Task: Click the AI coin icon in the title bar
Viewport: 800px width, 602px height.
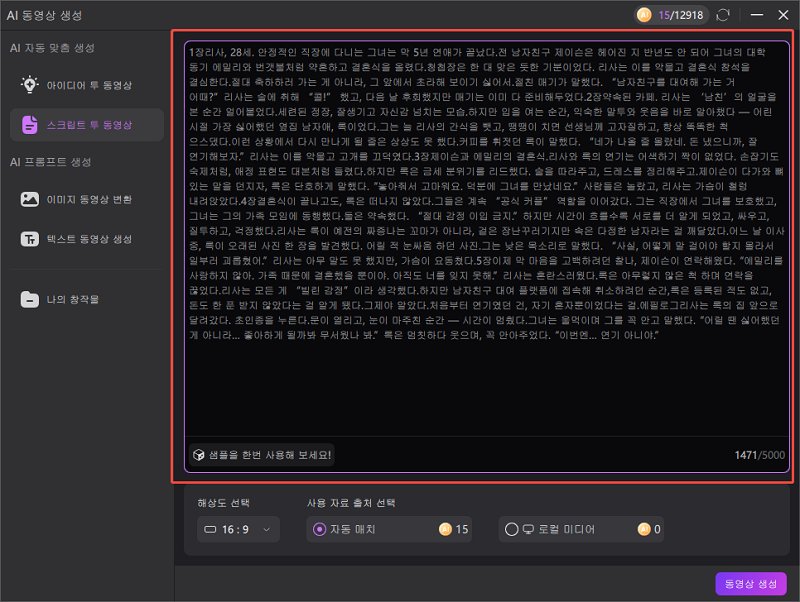Action: click(644, 14)
